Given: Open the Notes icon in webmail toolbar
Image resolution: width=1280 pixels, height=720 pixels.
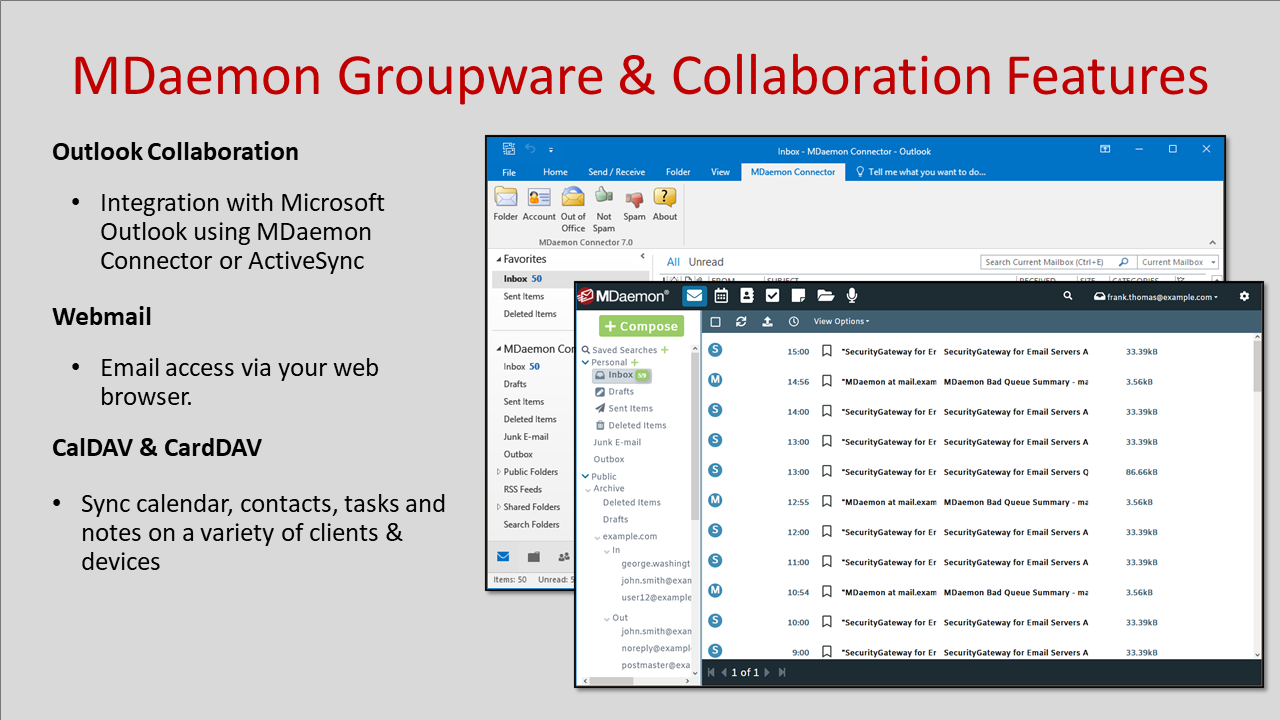Looking at the screenshot, I should click(x=798, y=296).
